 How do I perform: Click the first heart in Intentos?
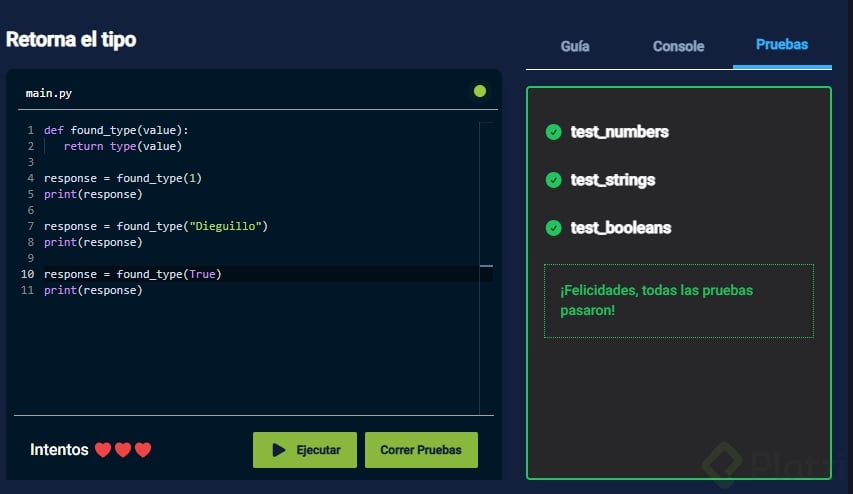[103, 450]
